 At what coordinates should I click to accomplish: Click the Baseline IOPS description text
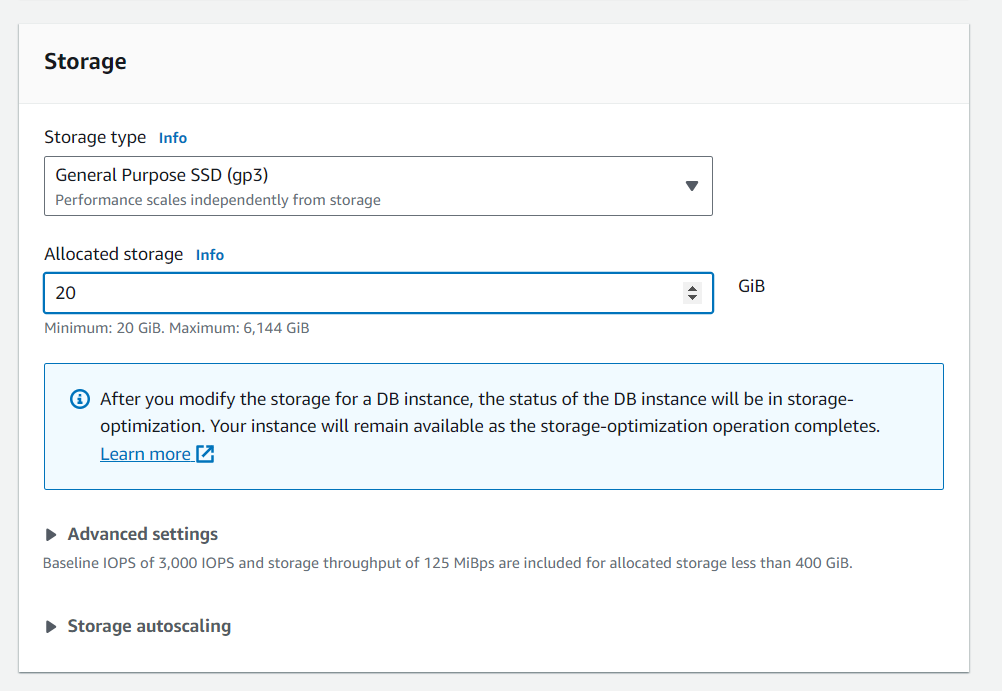[447, 563]
